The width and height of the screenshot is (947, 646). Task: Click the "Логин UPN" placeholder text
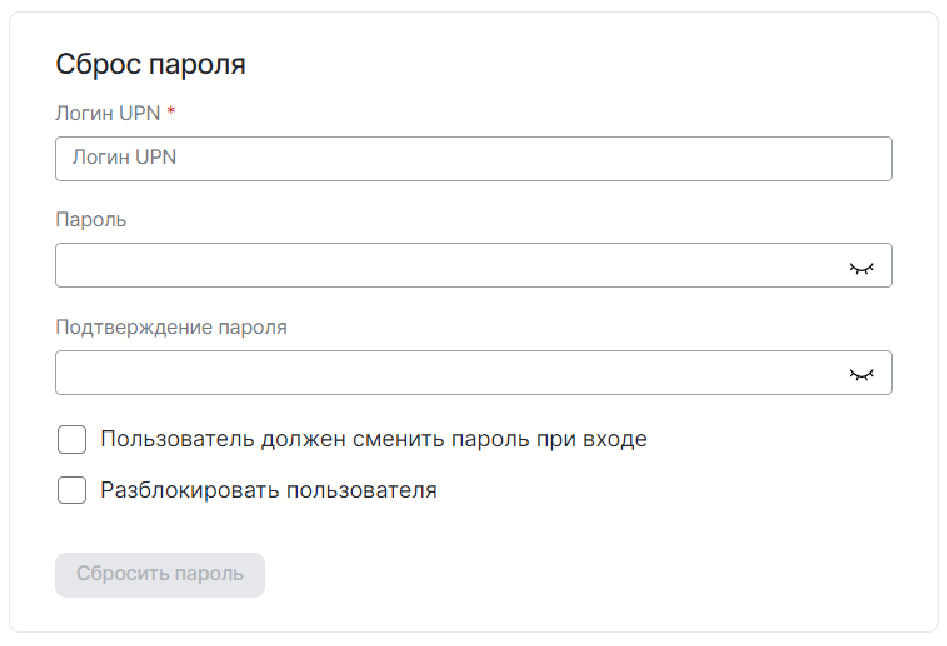[x=124, y=158]
